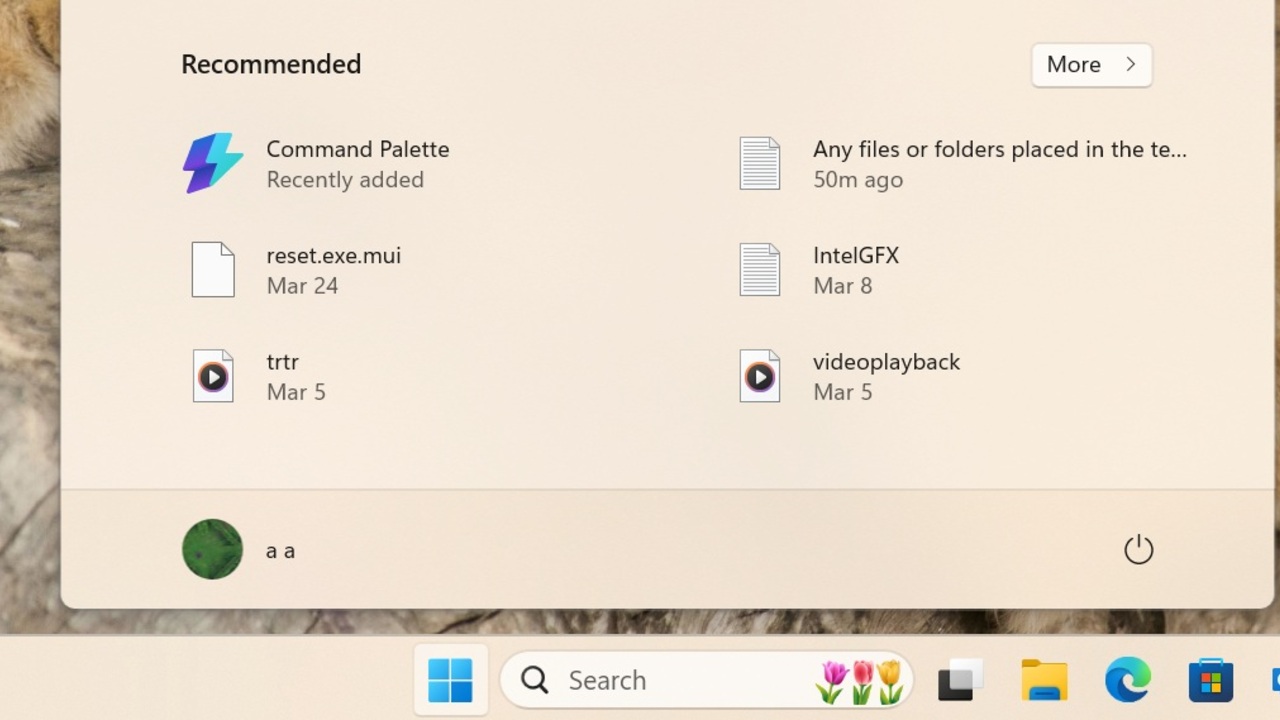Click the search magnifier icon

[533, 680]
